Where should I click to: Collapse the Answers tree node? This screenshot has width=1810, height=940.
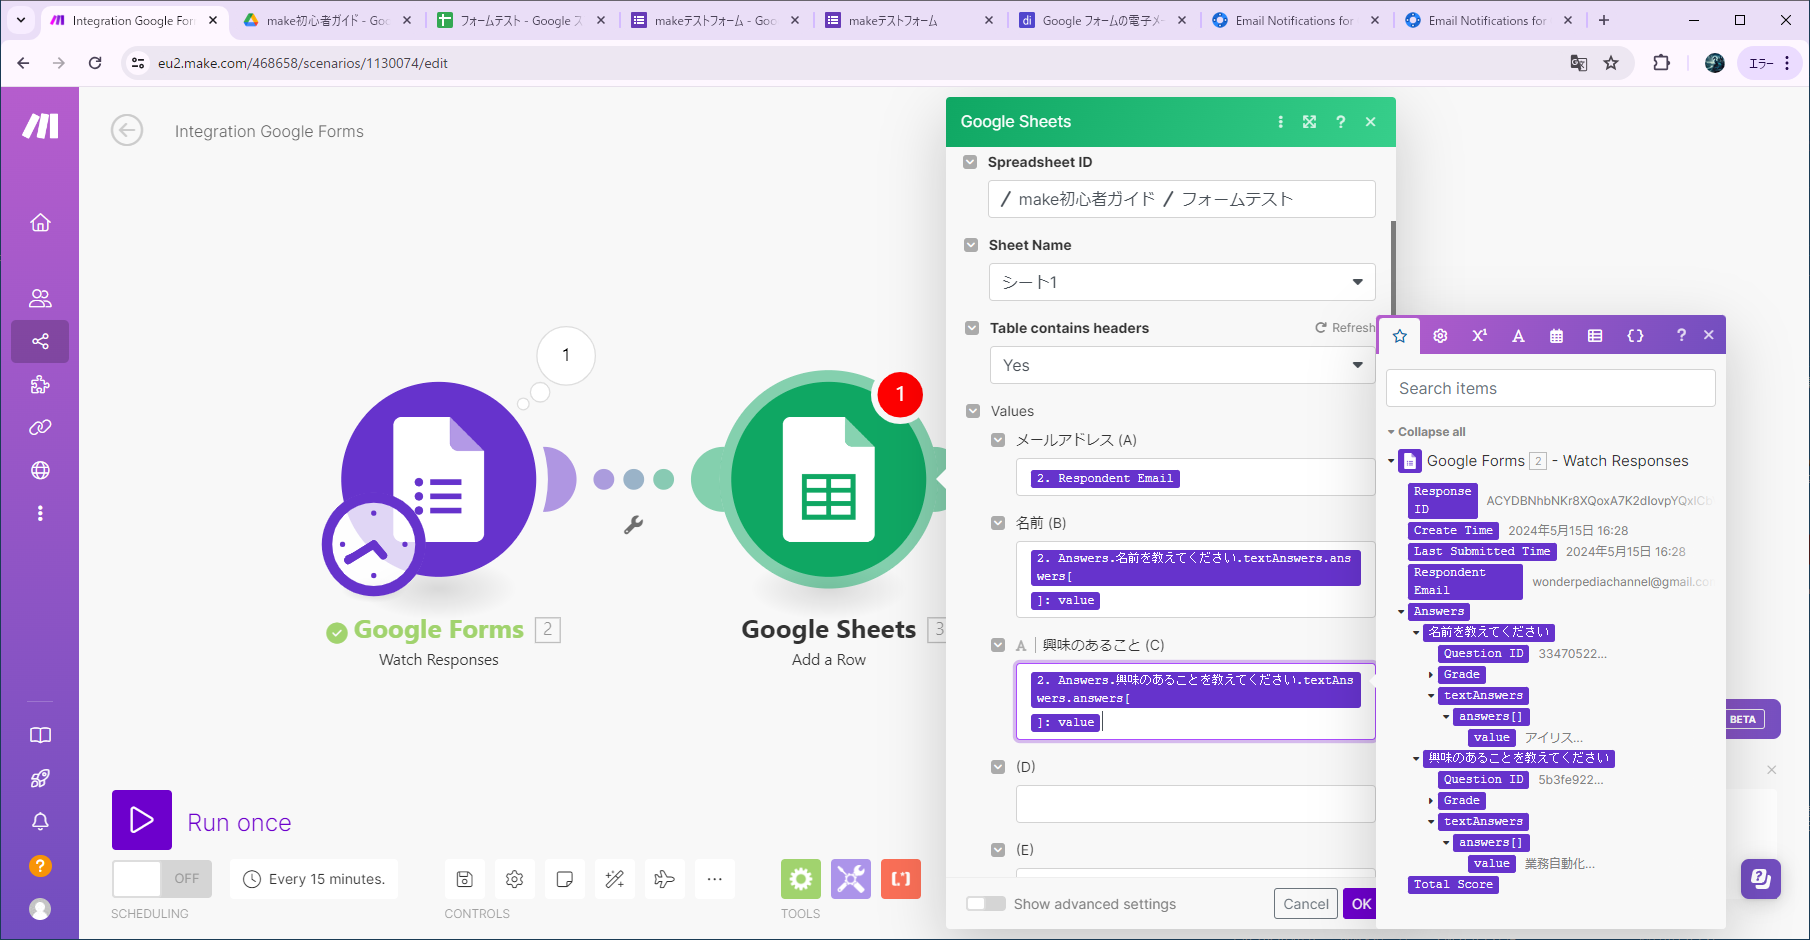click(x=1401, y=612)
